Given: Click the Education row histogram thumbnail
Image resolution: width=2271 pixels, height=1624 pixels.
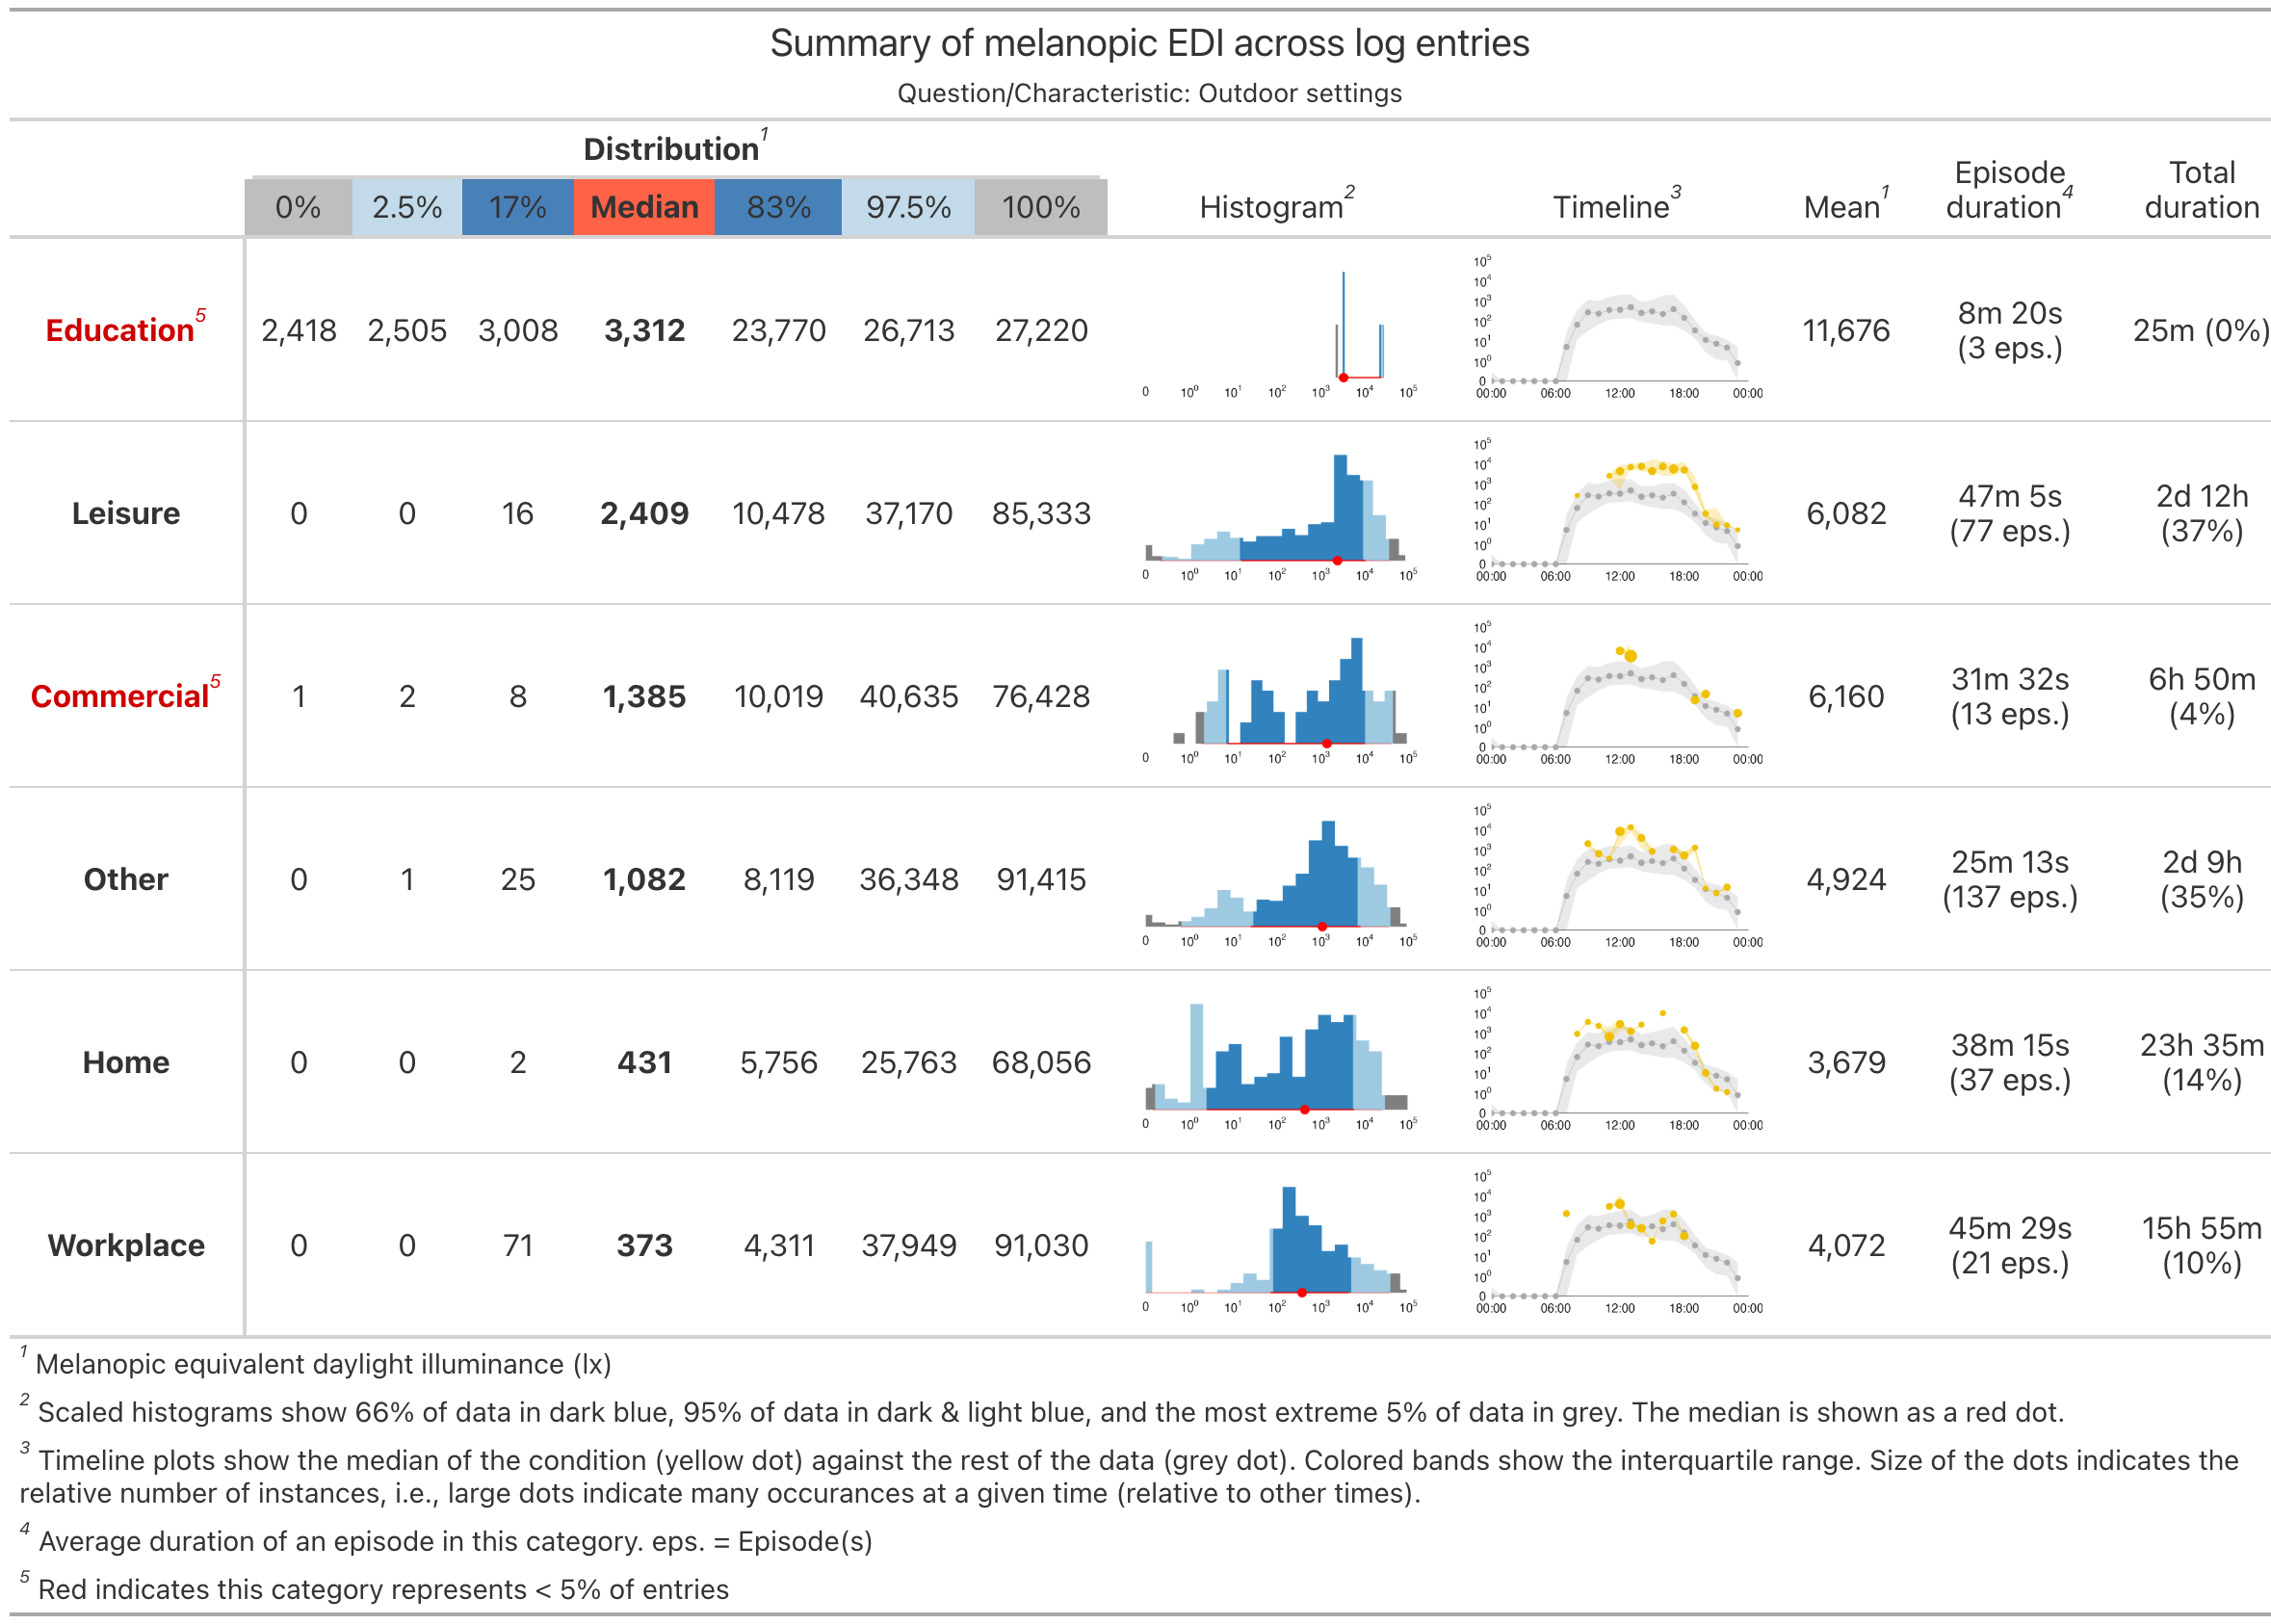Looking at the screenshot, I should coord(1278,331).
